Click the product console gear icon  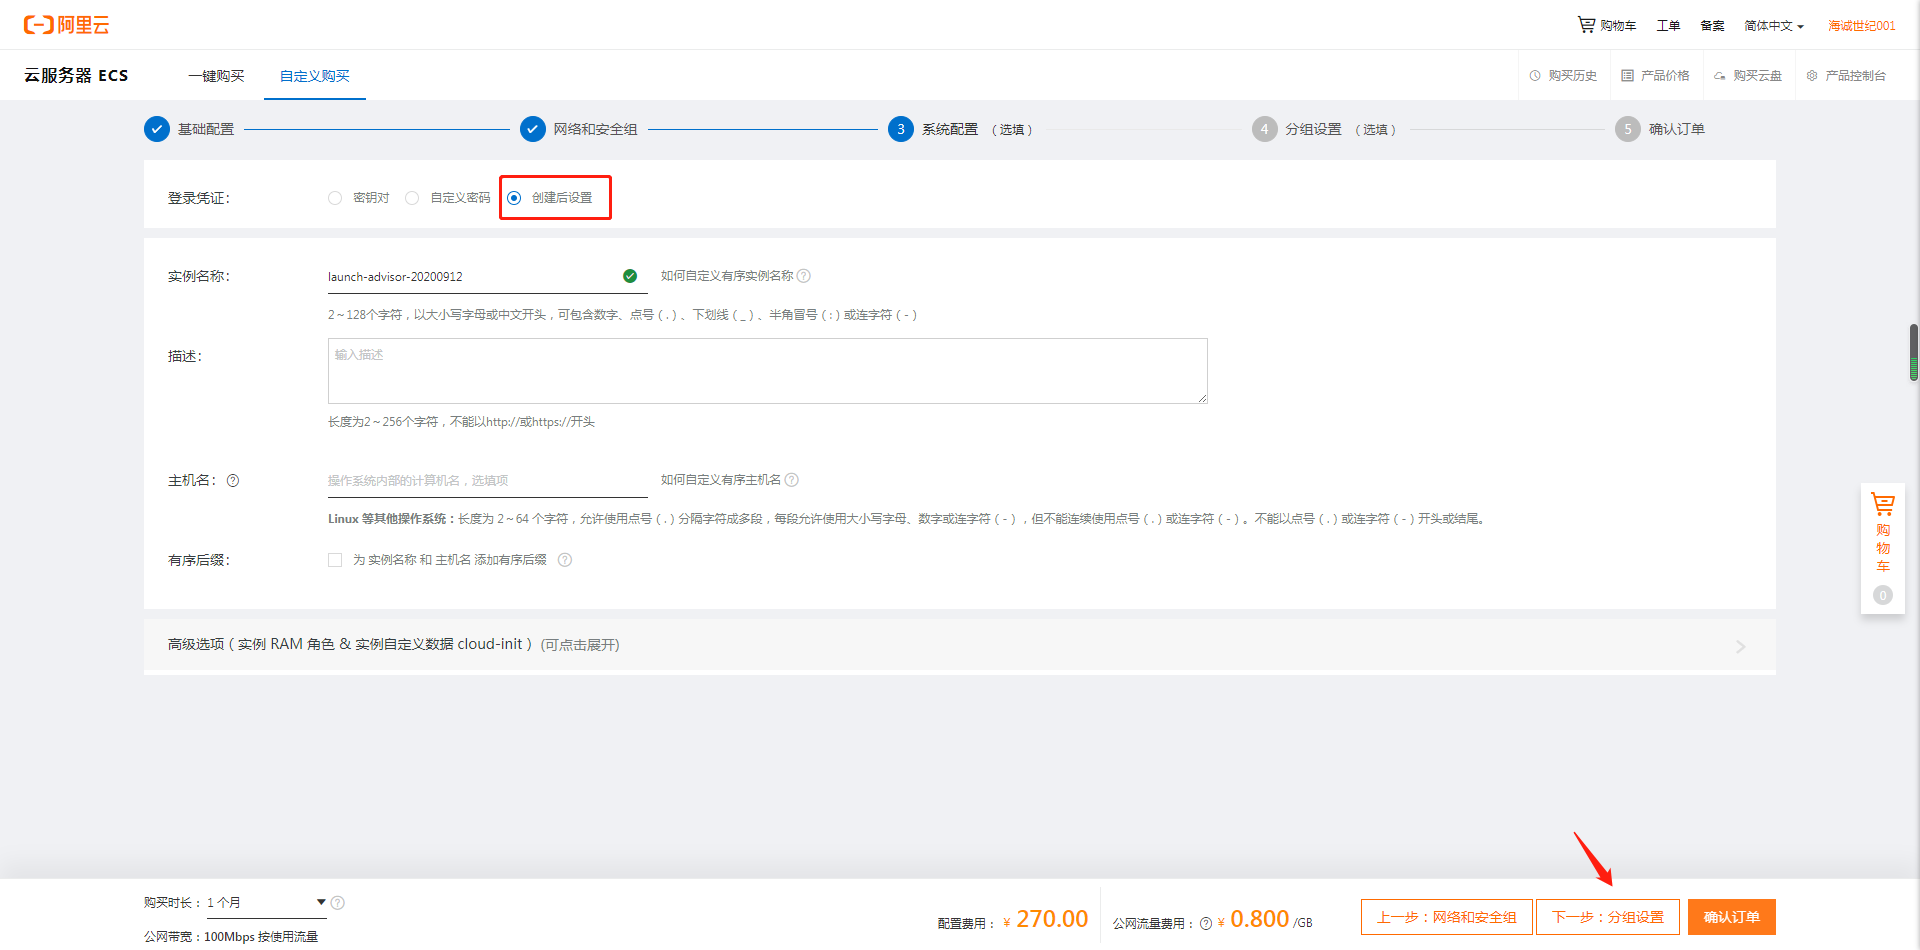tap(1811, 76)
